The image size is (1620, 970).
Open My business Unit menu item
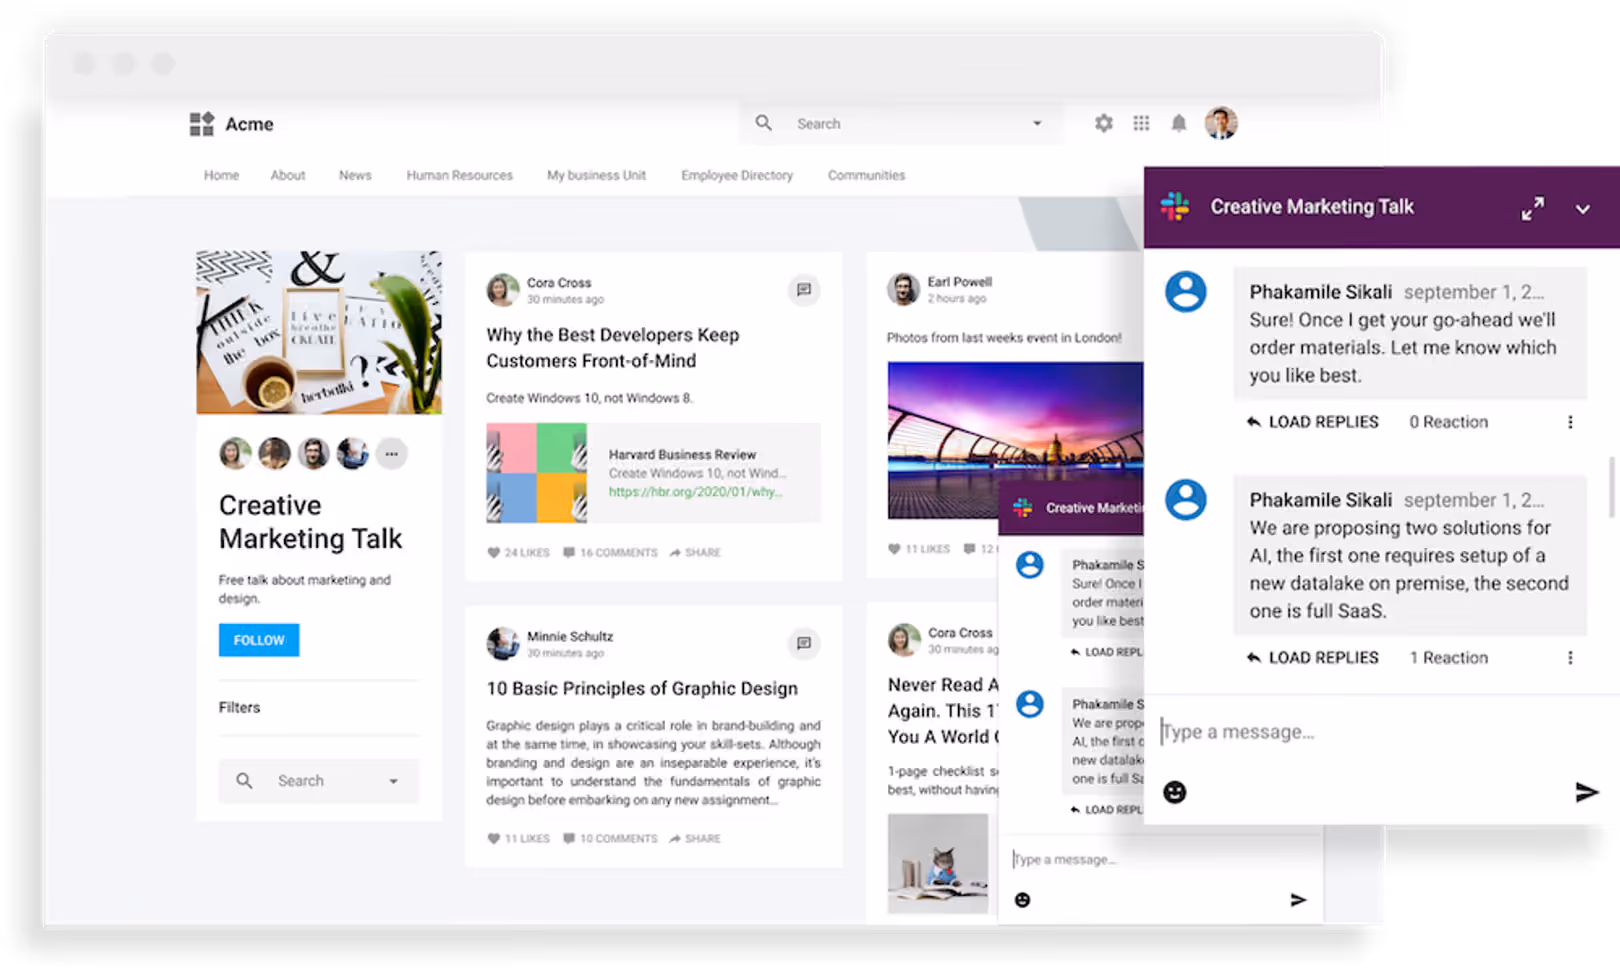coord(596,175)
